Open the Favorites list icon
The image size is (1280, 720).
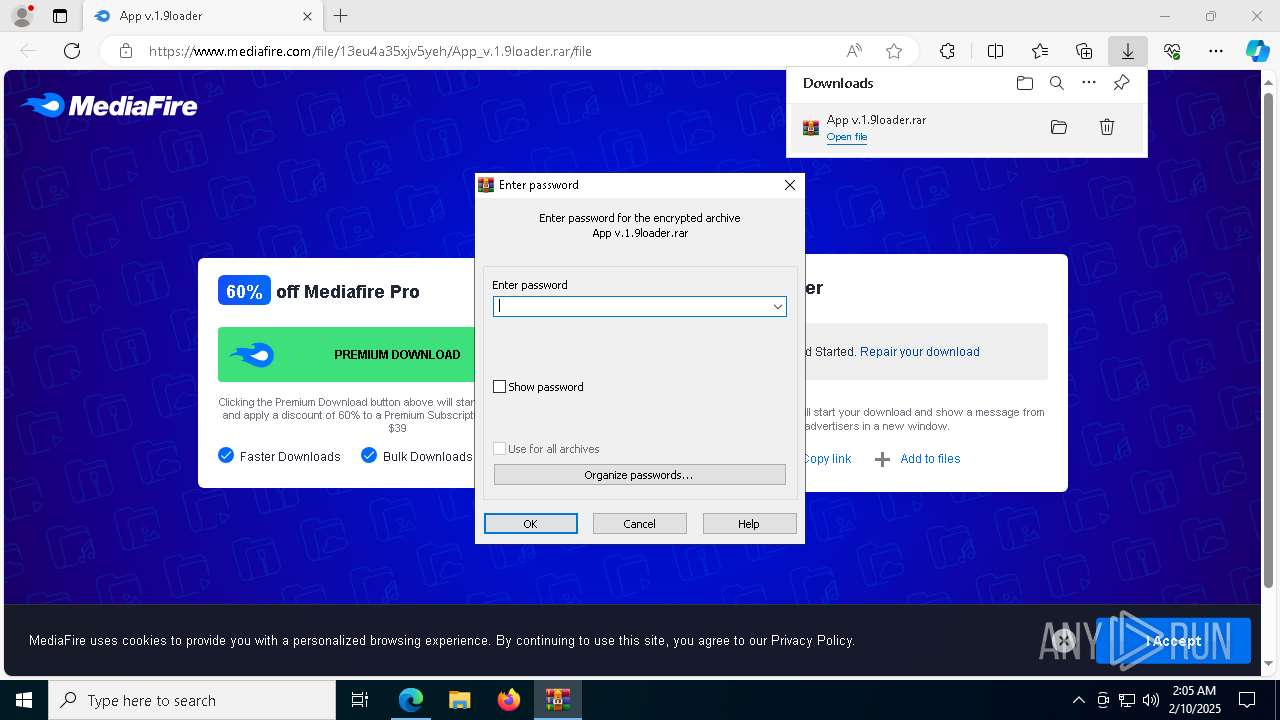point(1040,51)
